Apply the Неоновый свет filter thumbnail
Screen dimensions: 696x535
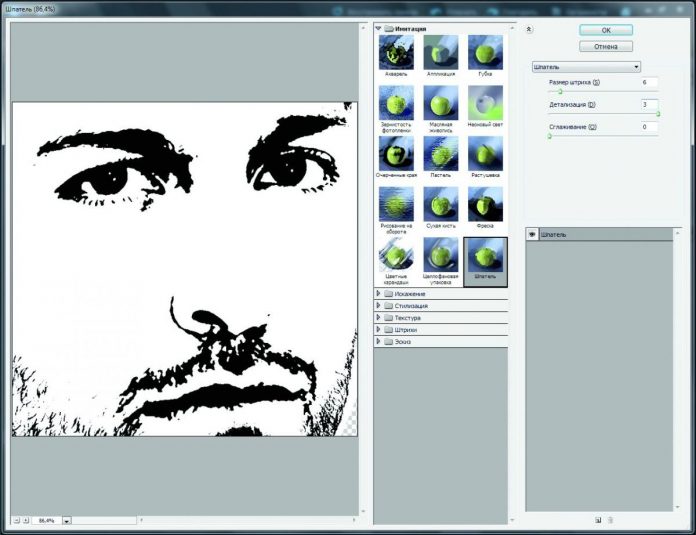(485, 102)
